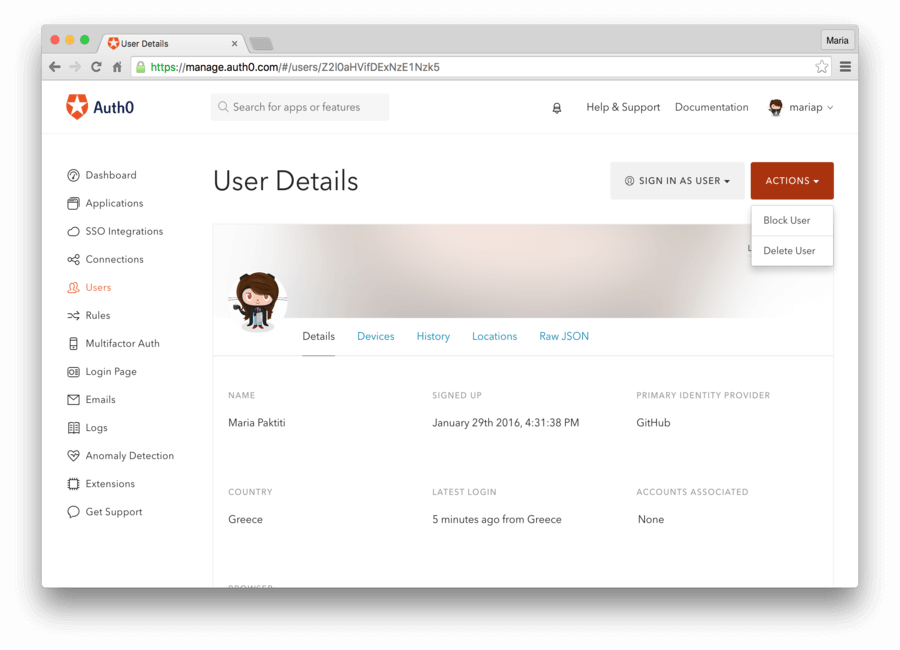Switch to the Details tab
This screenshot has width=900, height=650.
[319, 336]
